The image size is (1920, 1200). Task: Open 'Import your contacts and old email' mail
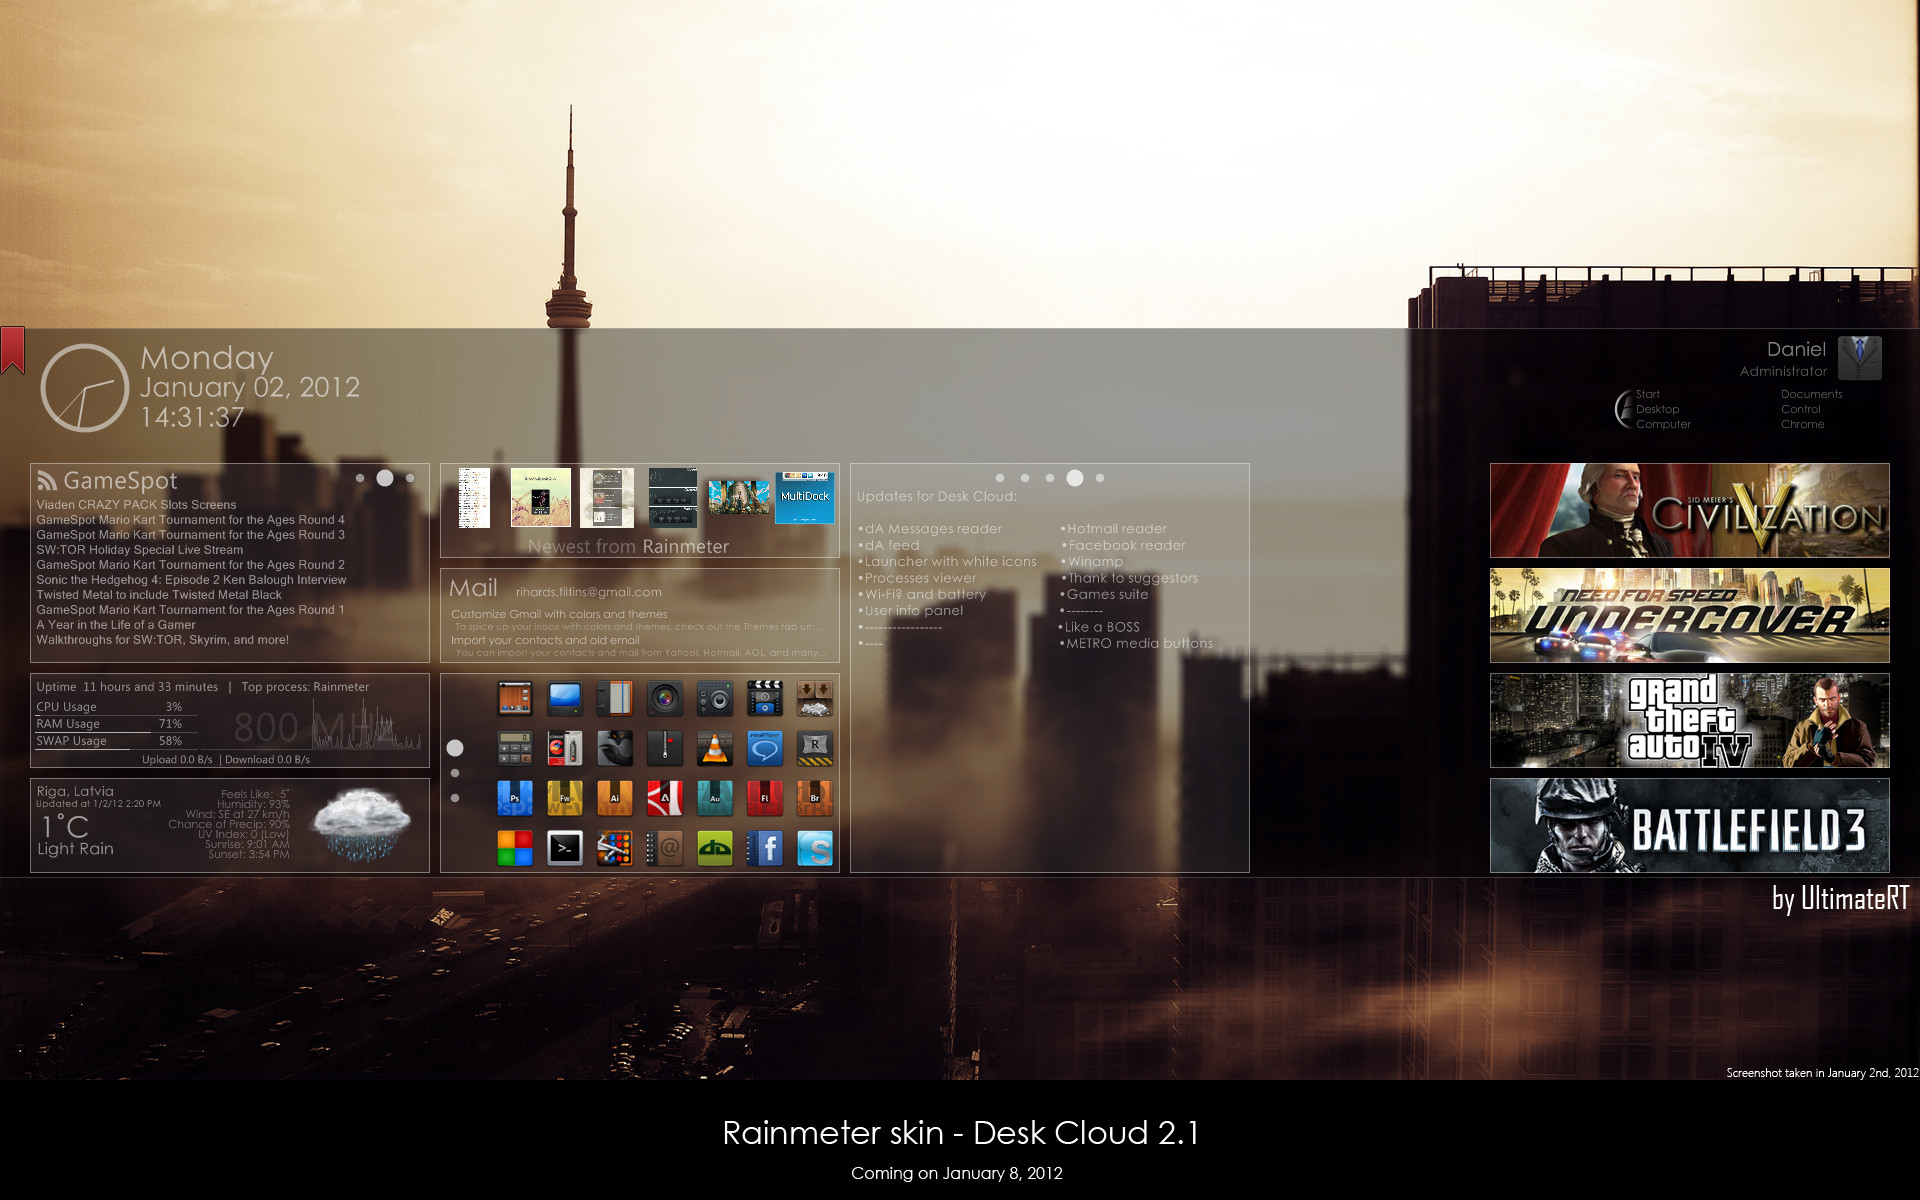pos(545,640)
